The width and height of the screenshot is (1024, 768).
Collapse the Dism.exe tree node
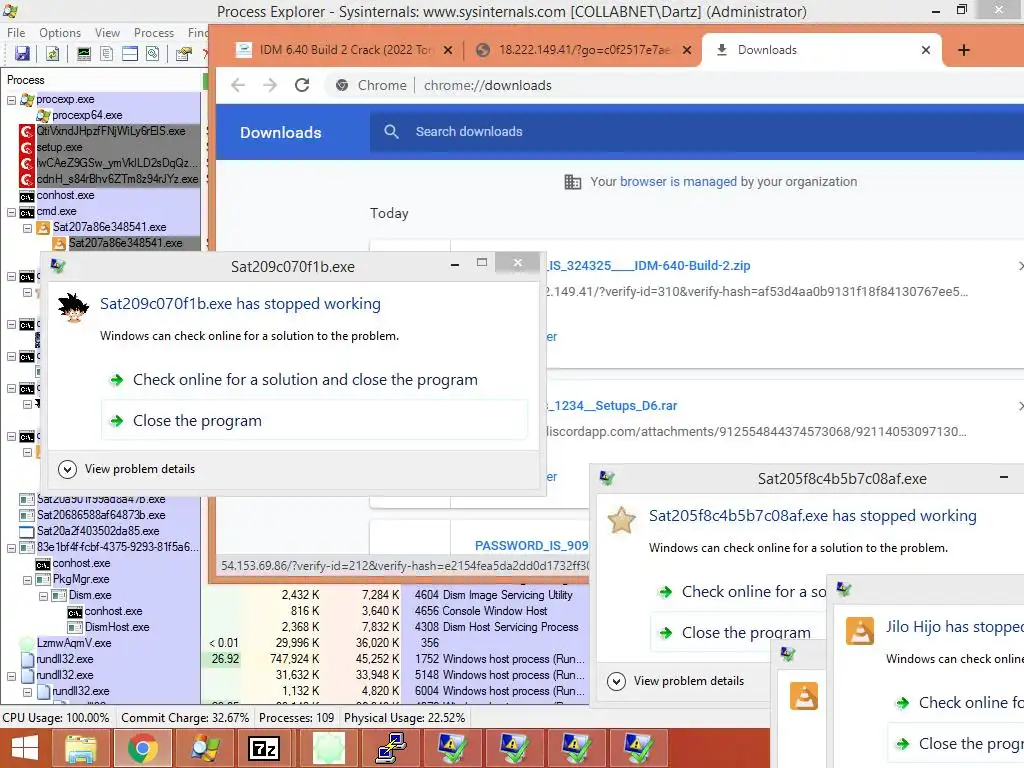(43, 596)
